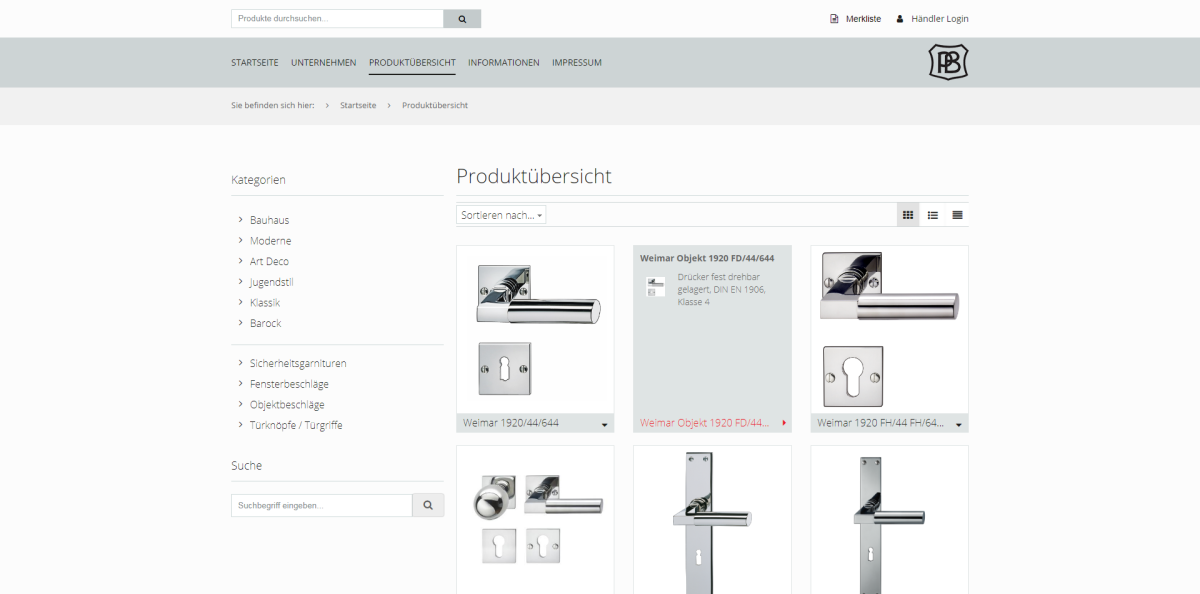
Task: Open the Merkliste link
Action: coord(863,19)
